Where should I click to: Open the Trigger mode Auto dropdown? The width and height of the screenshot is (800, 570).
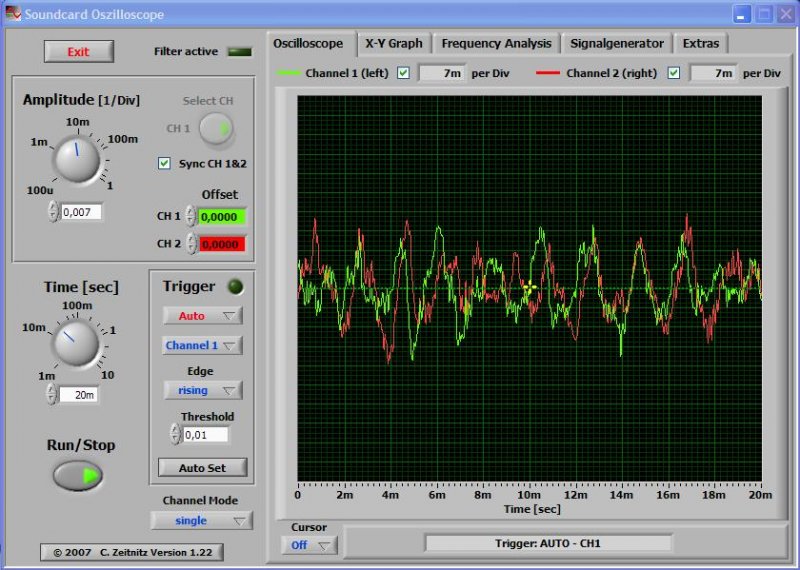[203, 316]
